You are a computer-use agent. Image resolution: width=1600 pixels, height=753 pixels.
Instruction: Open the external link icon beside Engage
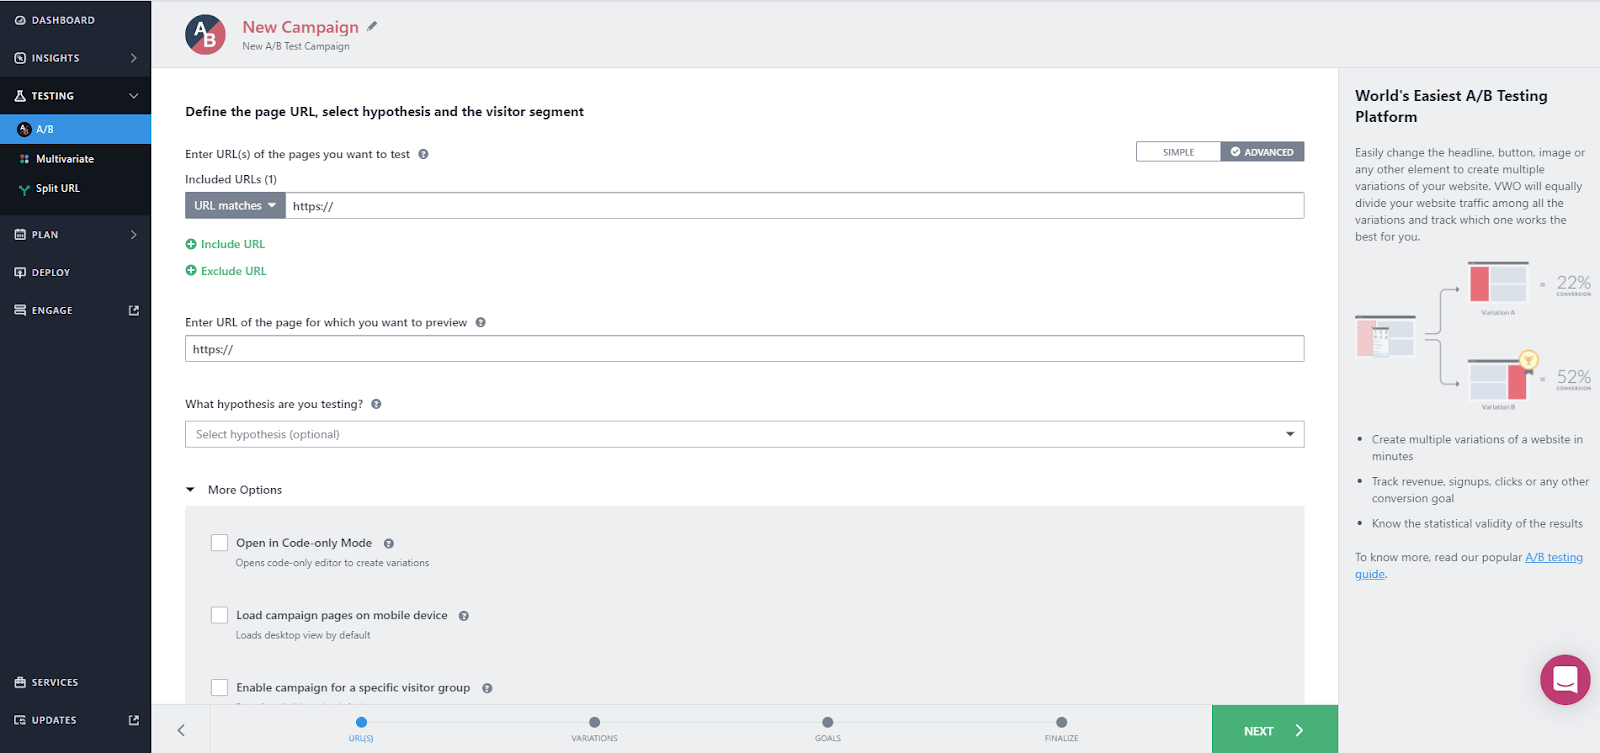(x=134, y=310)
